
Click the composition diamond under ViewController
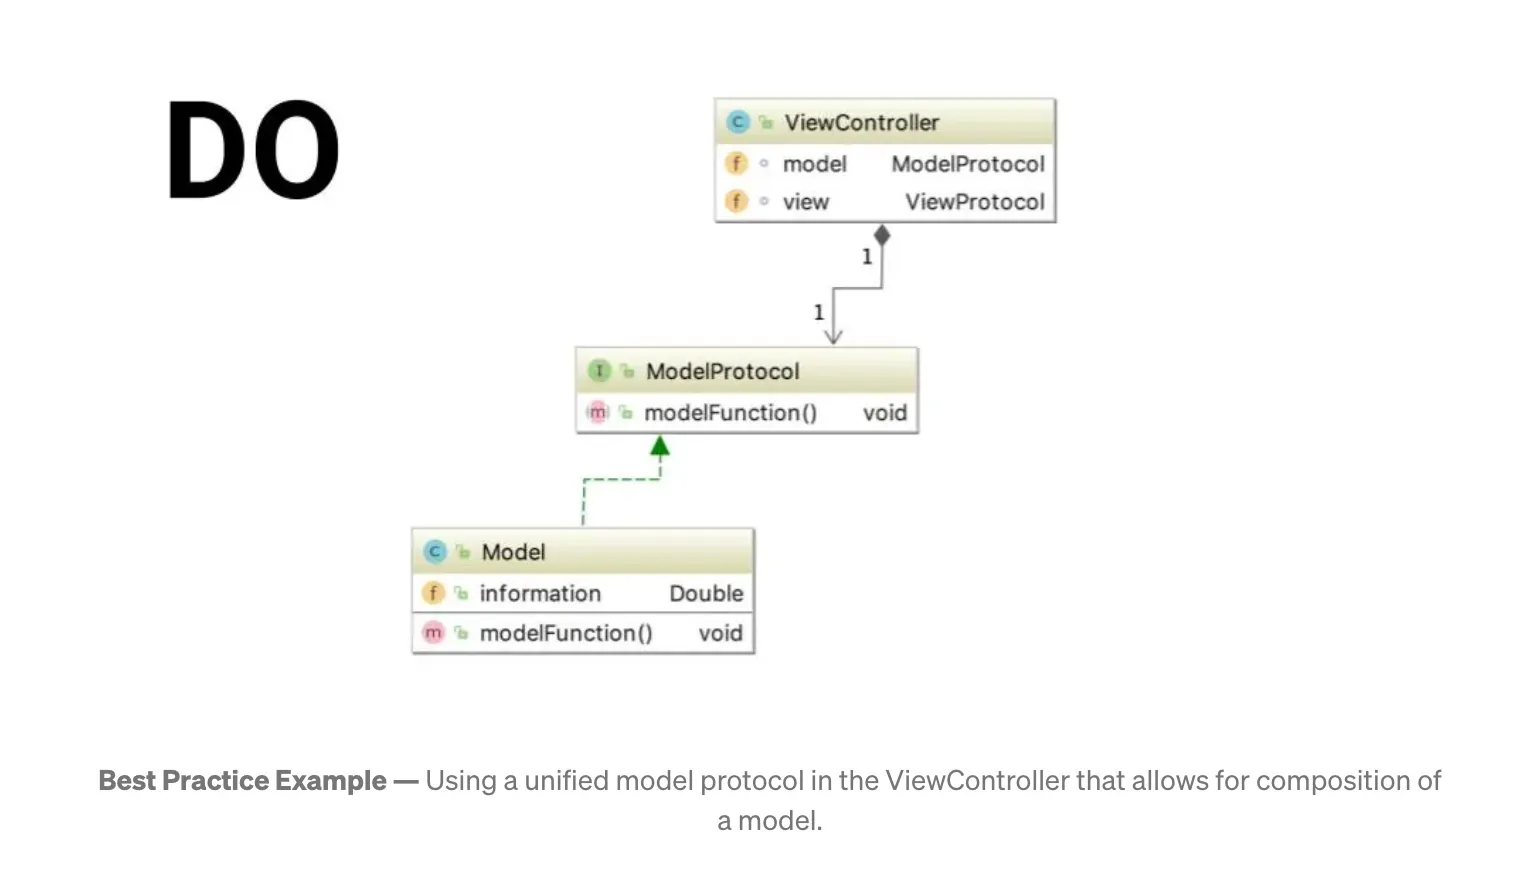[x=881, y=236]
